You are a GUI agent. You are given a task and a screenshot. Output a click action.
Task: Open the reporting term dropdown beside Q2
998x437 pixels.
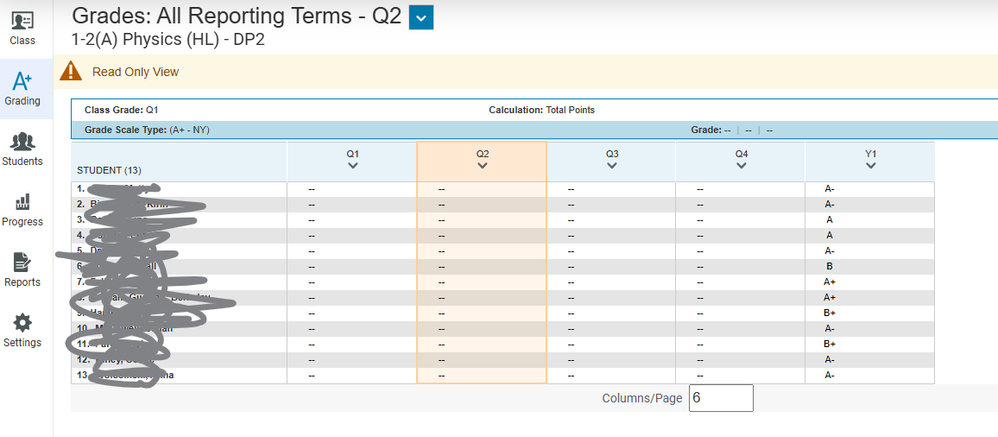[x=421, y=17]
